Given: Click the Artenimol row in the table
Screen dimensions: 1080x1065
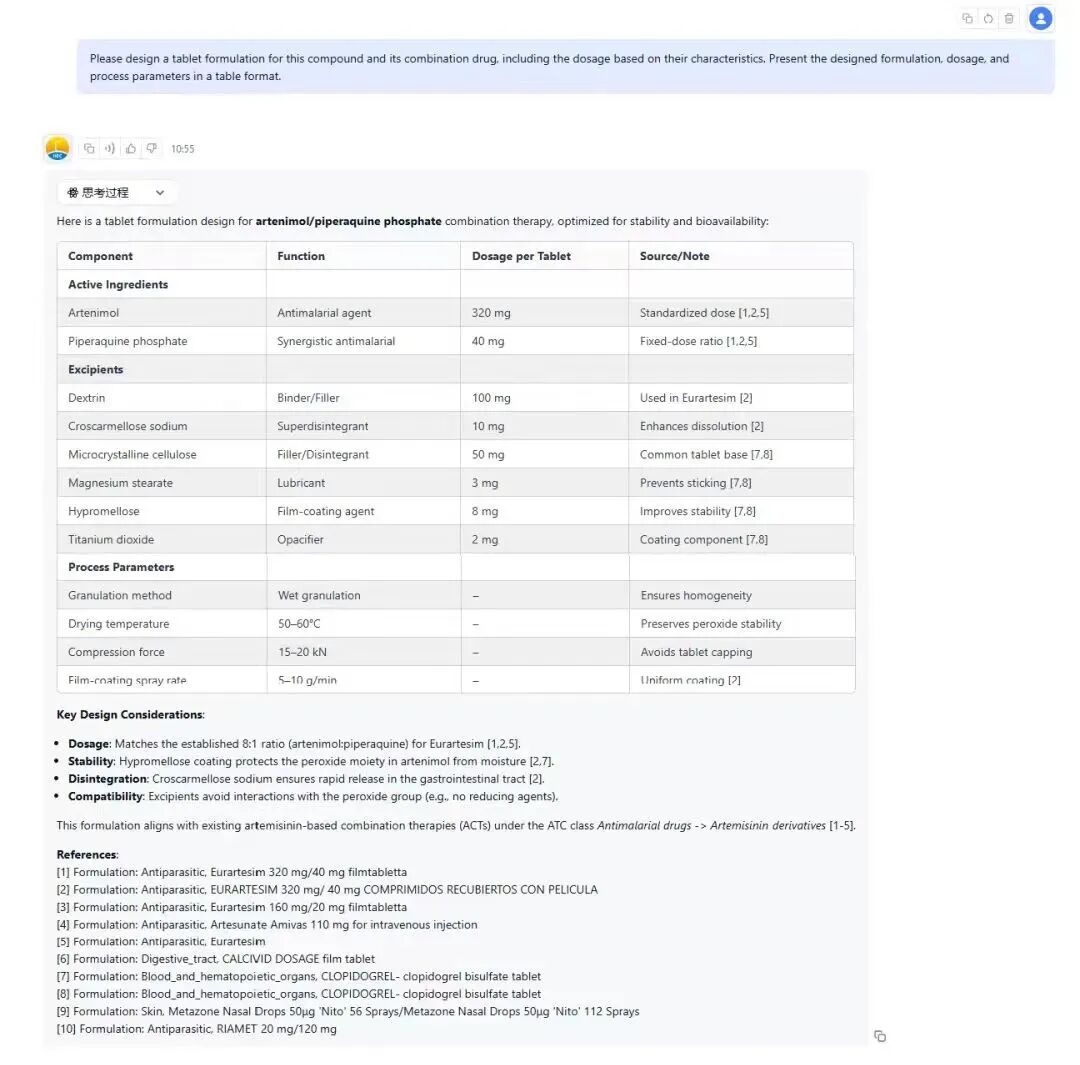Looking at the screenshot, I should (x=93, y=313).
